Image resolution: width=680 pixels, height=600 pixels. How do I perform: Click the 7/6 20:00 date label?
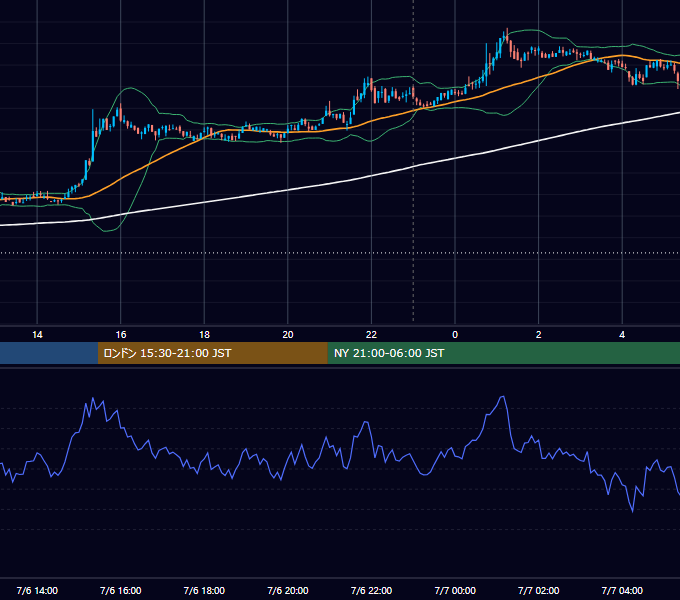click(x=288, y=590)
